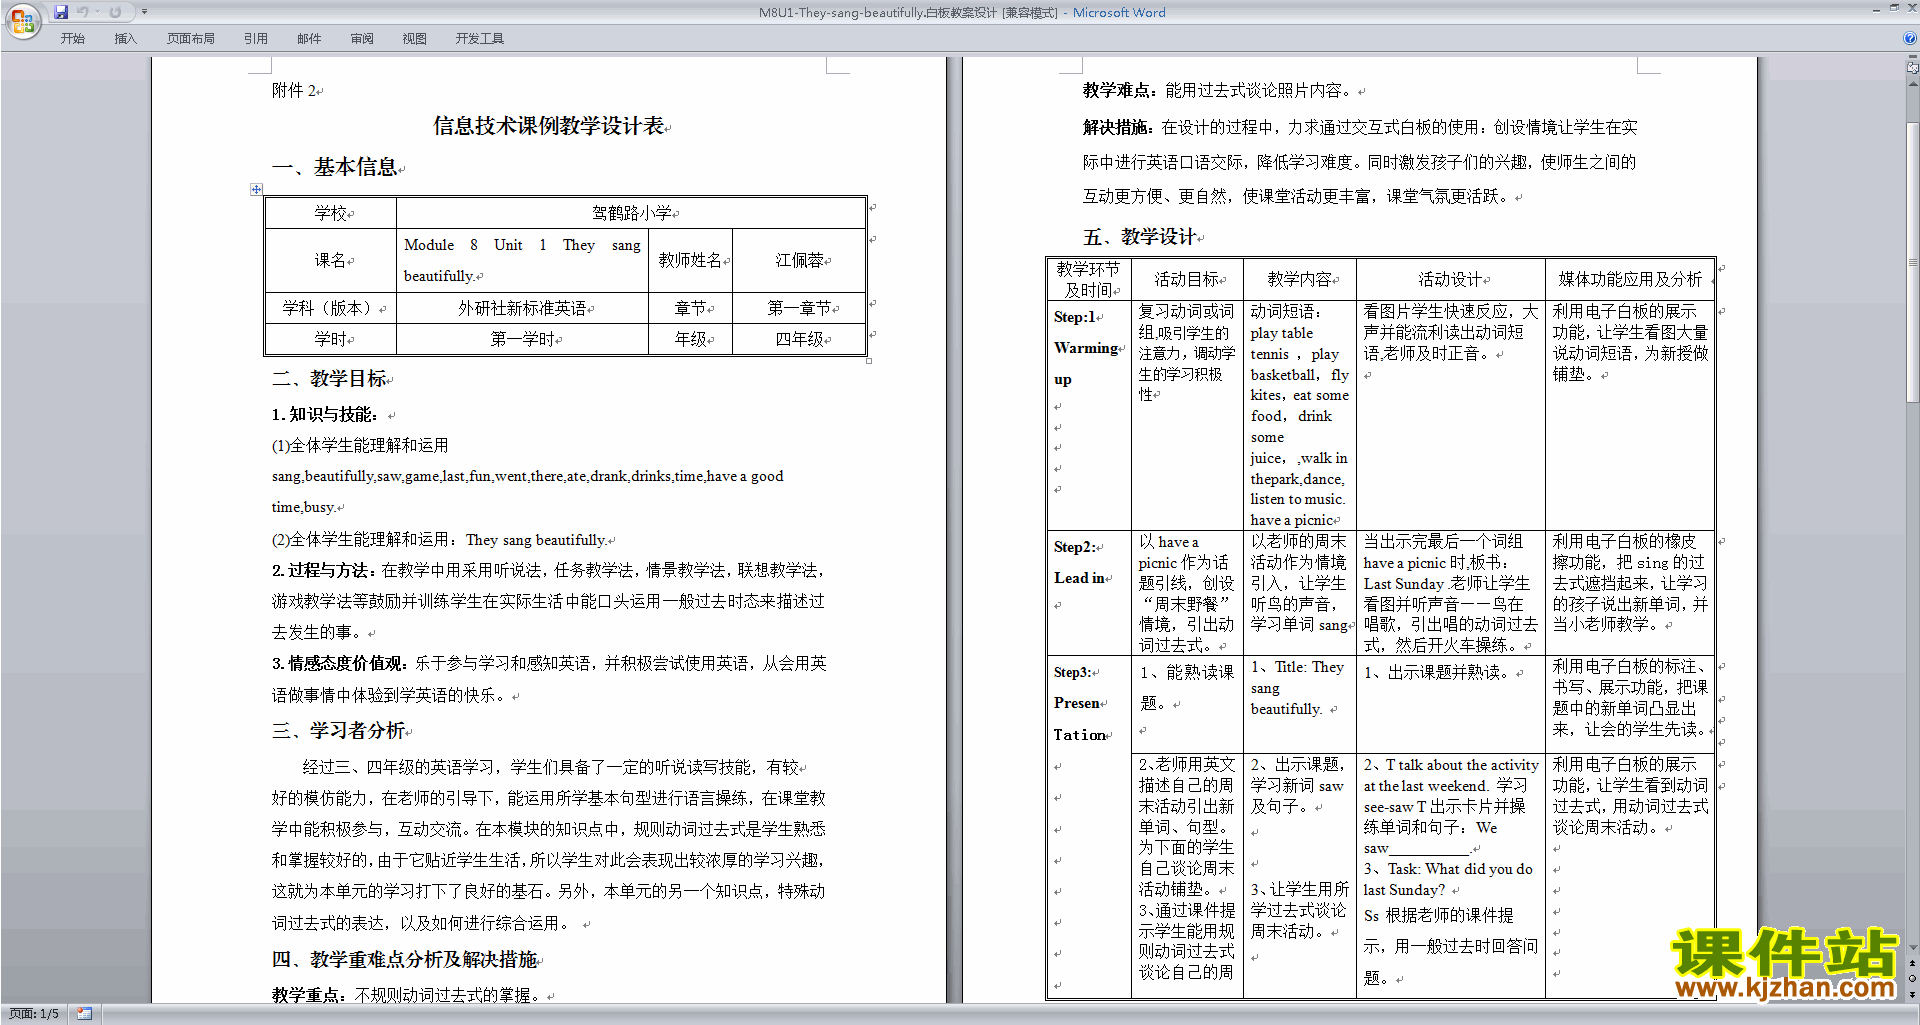The height and width of the screenshot is (1025, 1920).
Task: Toggle the ruler button above the scrollbar
Action: click(x=1912, y=69)
